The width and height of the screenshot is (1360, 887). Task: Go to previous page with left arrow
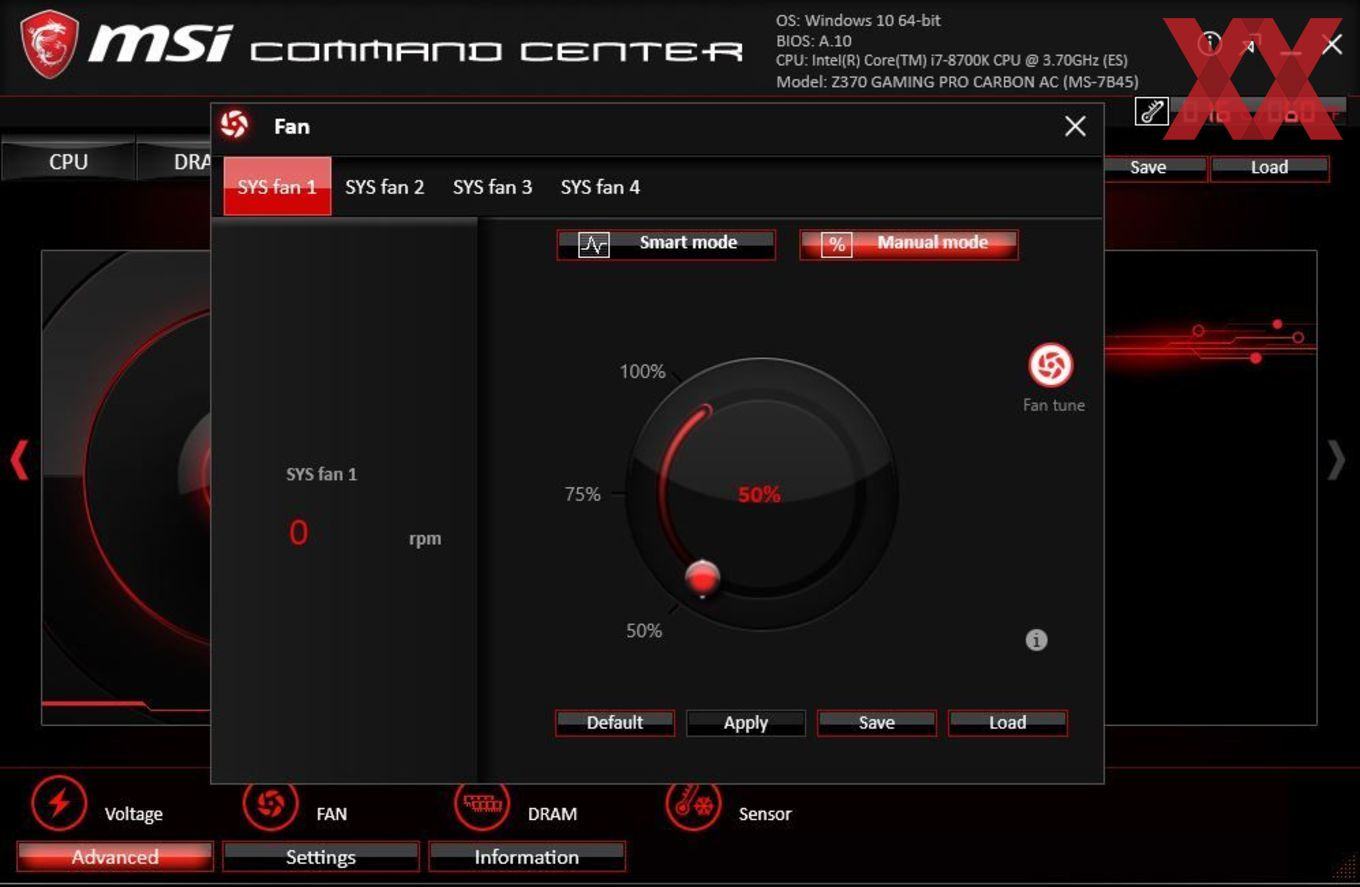click(19, 460)
